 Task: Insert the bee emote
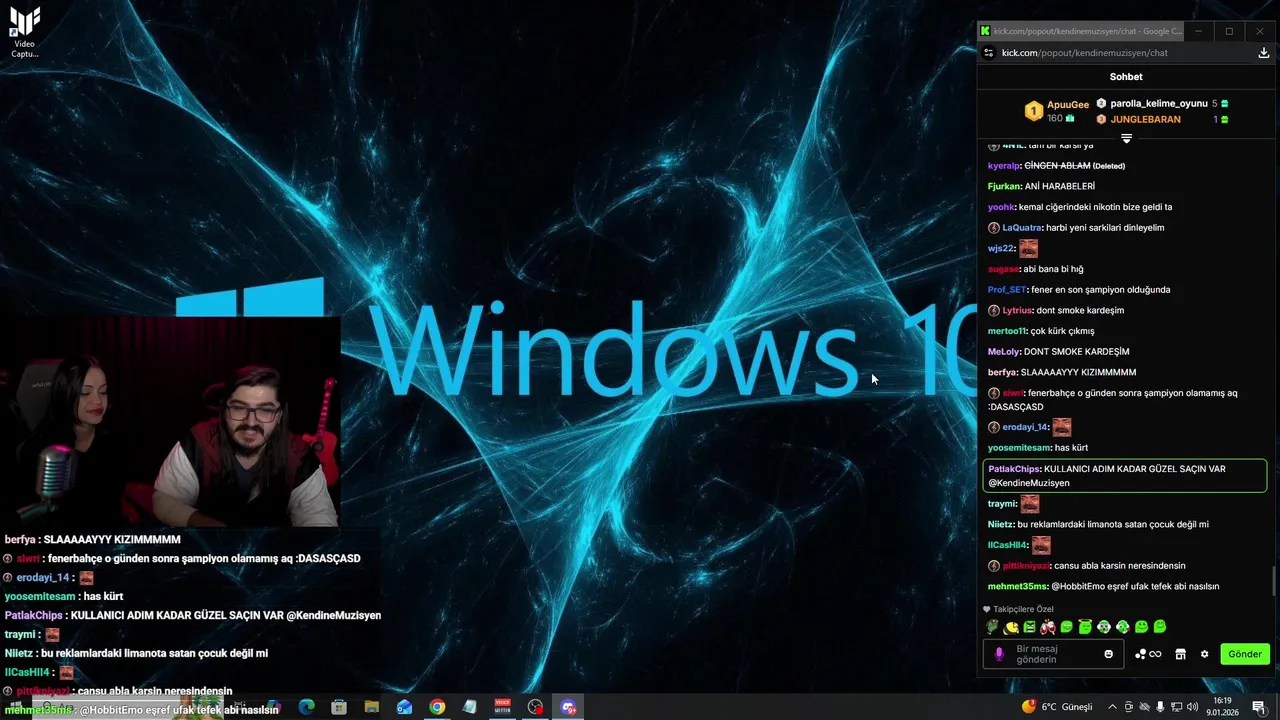click(1011, 627)
